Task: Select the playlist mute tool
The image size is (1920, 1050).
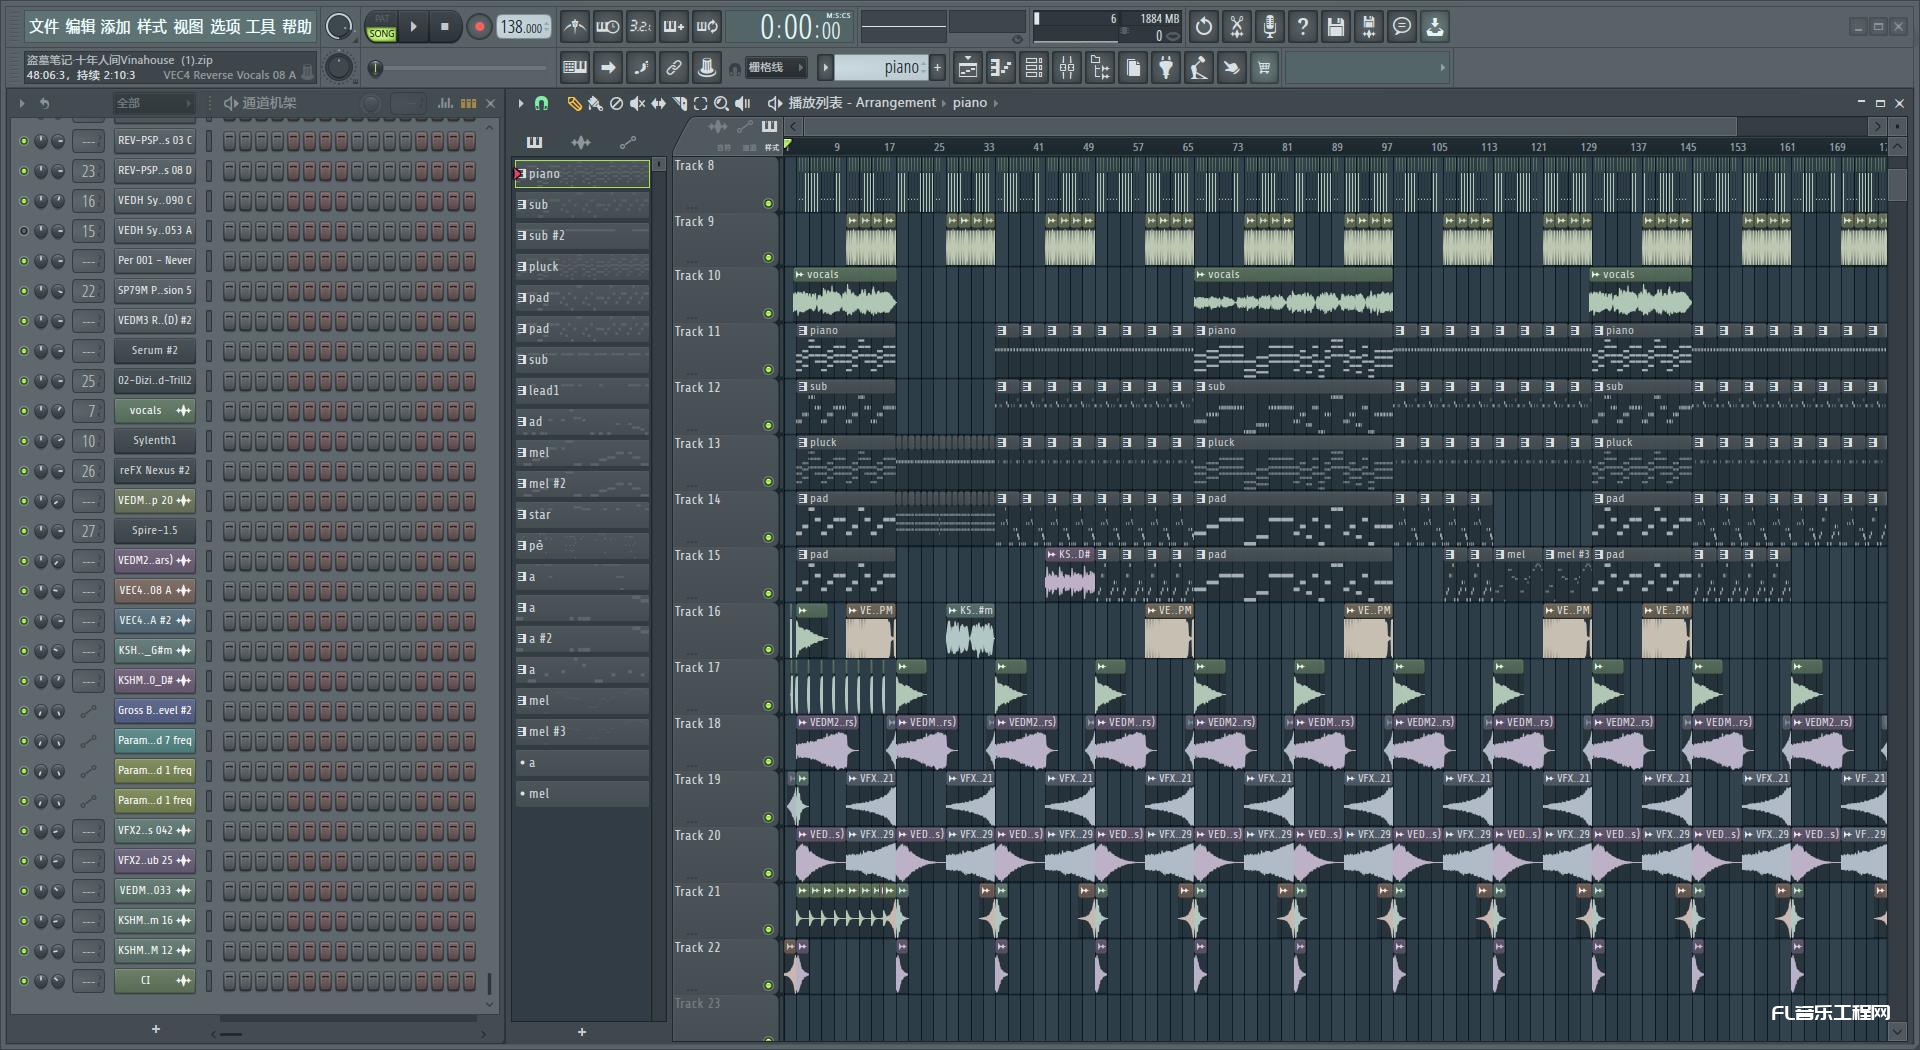Action: pyautogui.click(x=637, y=103)
